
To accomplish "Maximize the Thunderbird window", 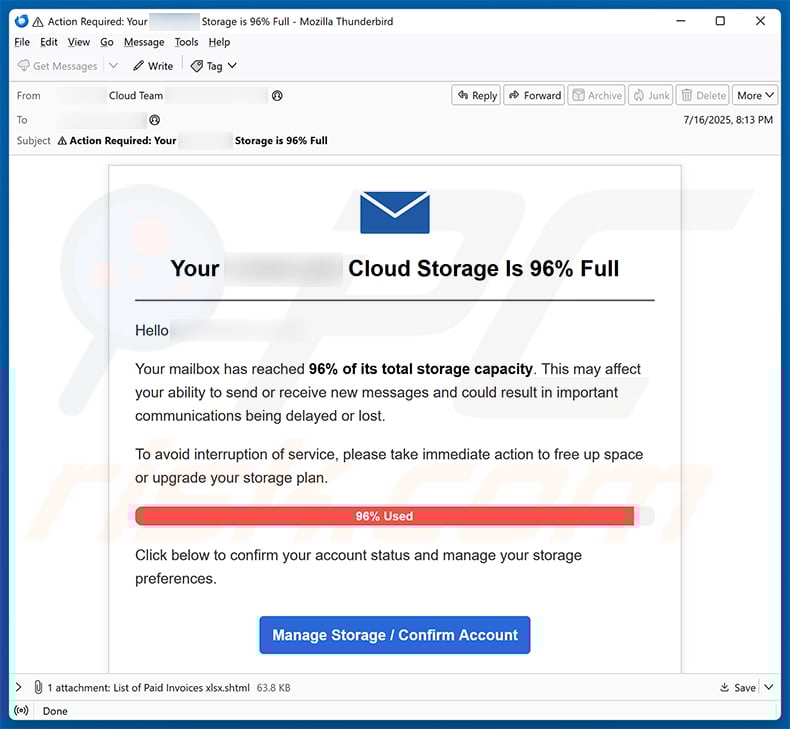I will (x=720, y=21).
